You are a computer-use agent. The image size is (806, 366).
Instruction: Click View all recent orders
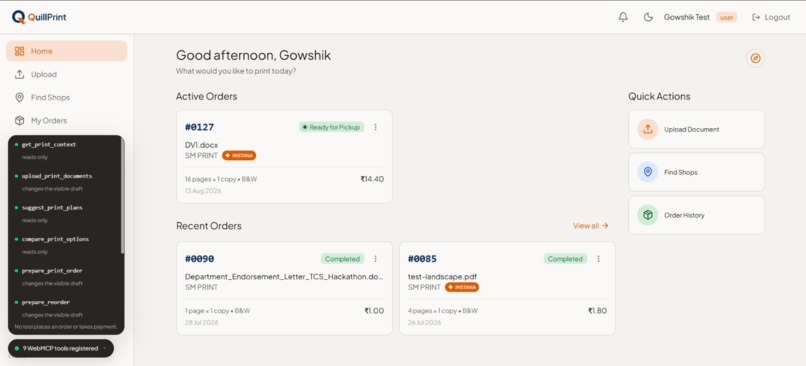point(591,226)
